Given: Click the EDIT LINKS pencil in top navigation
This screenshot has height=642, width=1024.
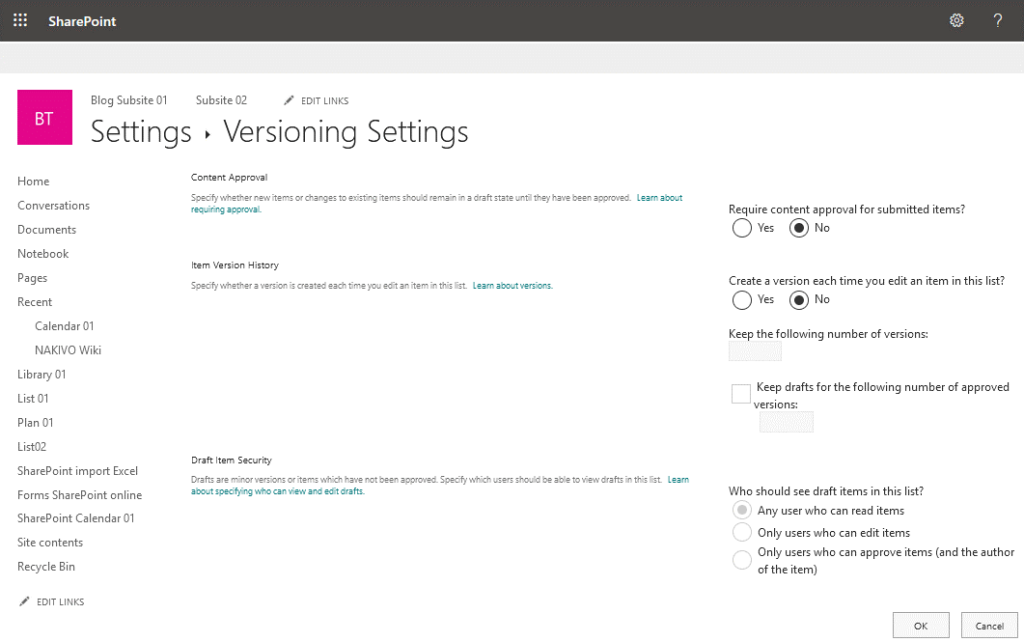Looking at the screenshot, I should [316, 100].
